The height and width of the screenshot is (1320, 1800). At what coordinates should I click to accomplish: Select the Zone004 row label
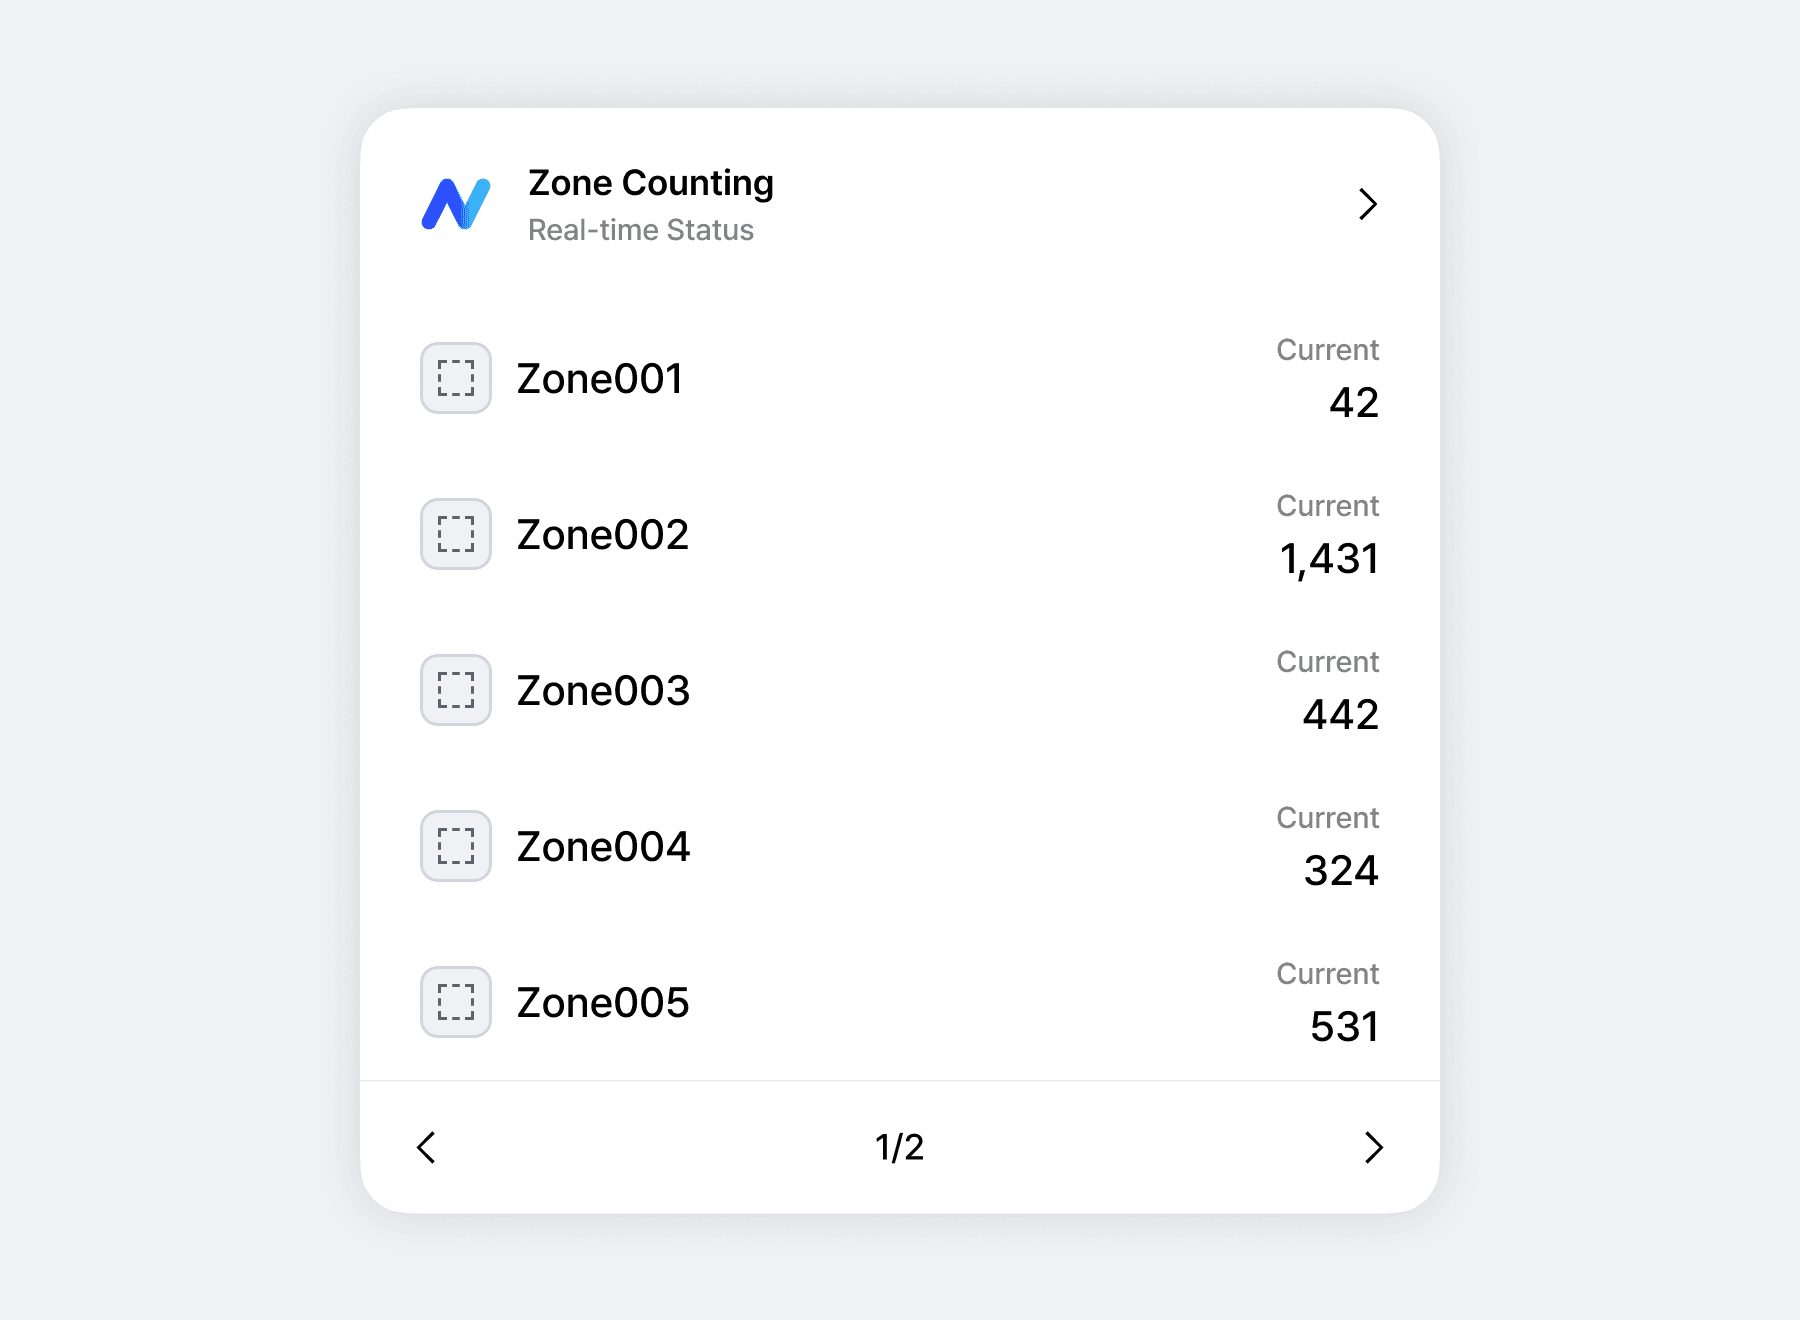click(x=603, y=847)
